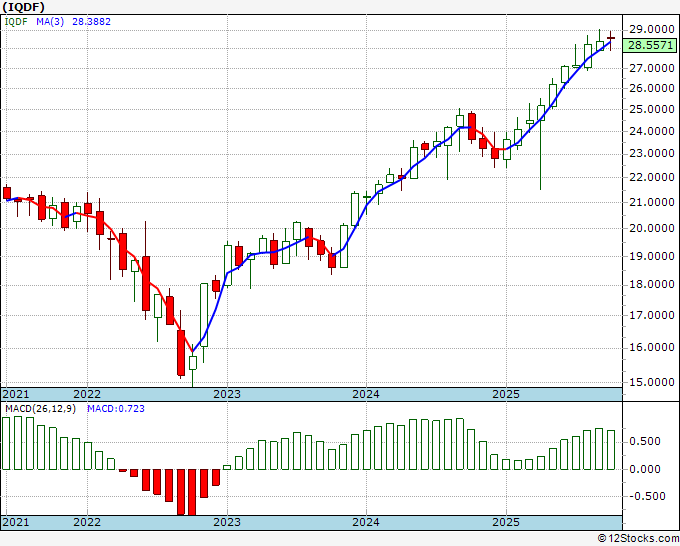Click the (IQDF) ticker title
Screen dimensions: 680x546
[x=24, y=7]
